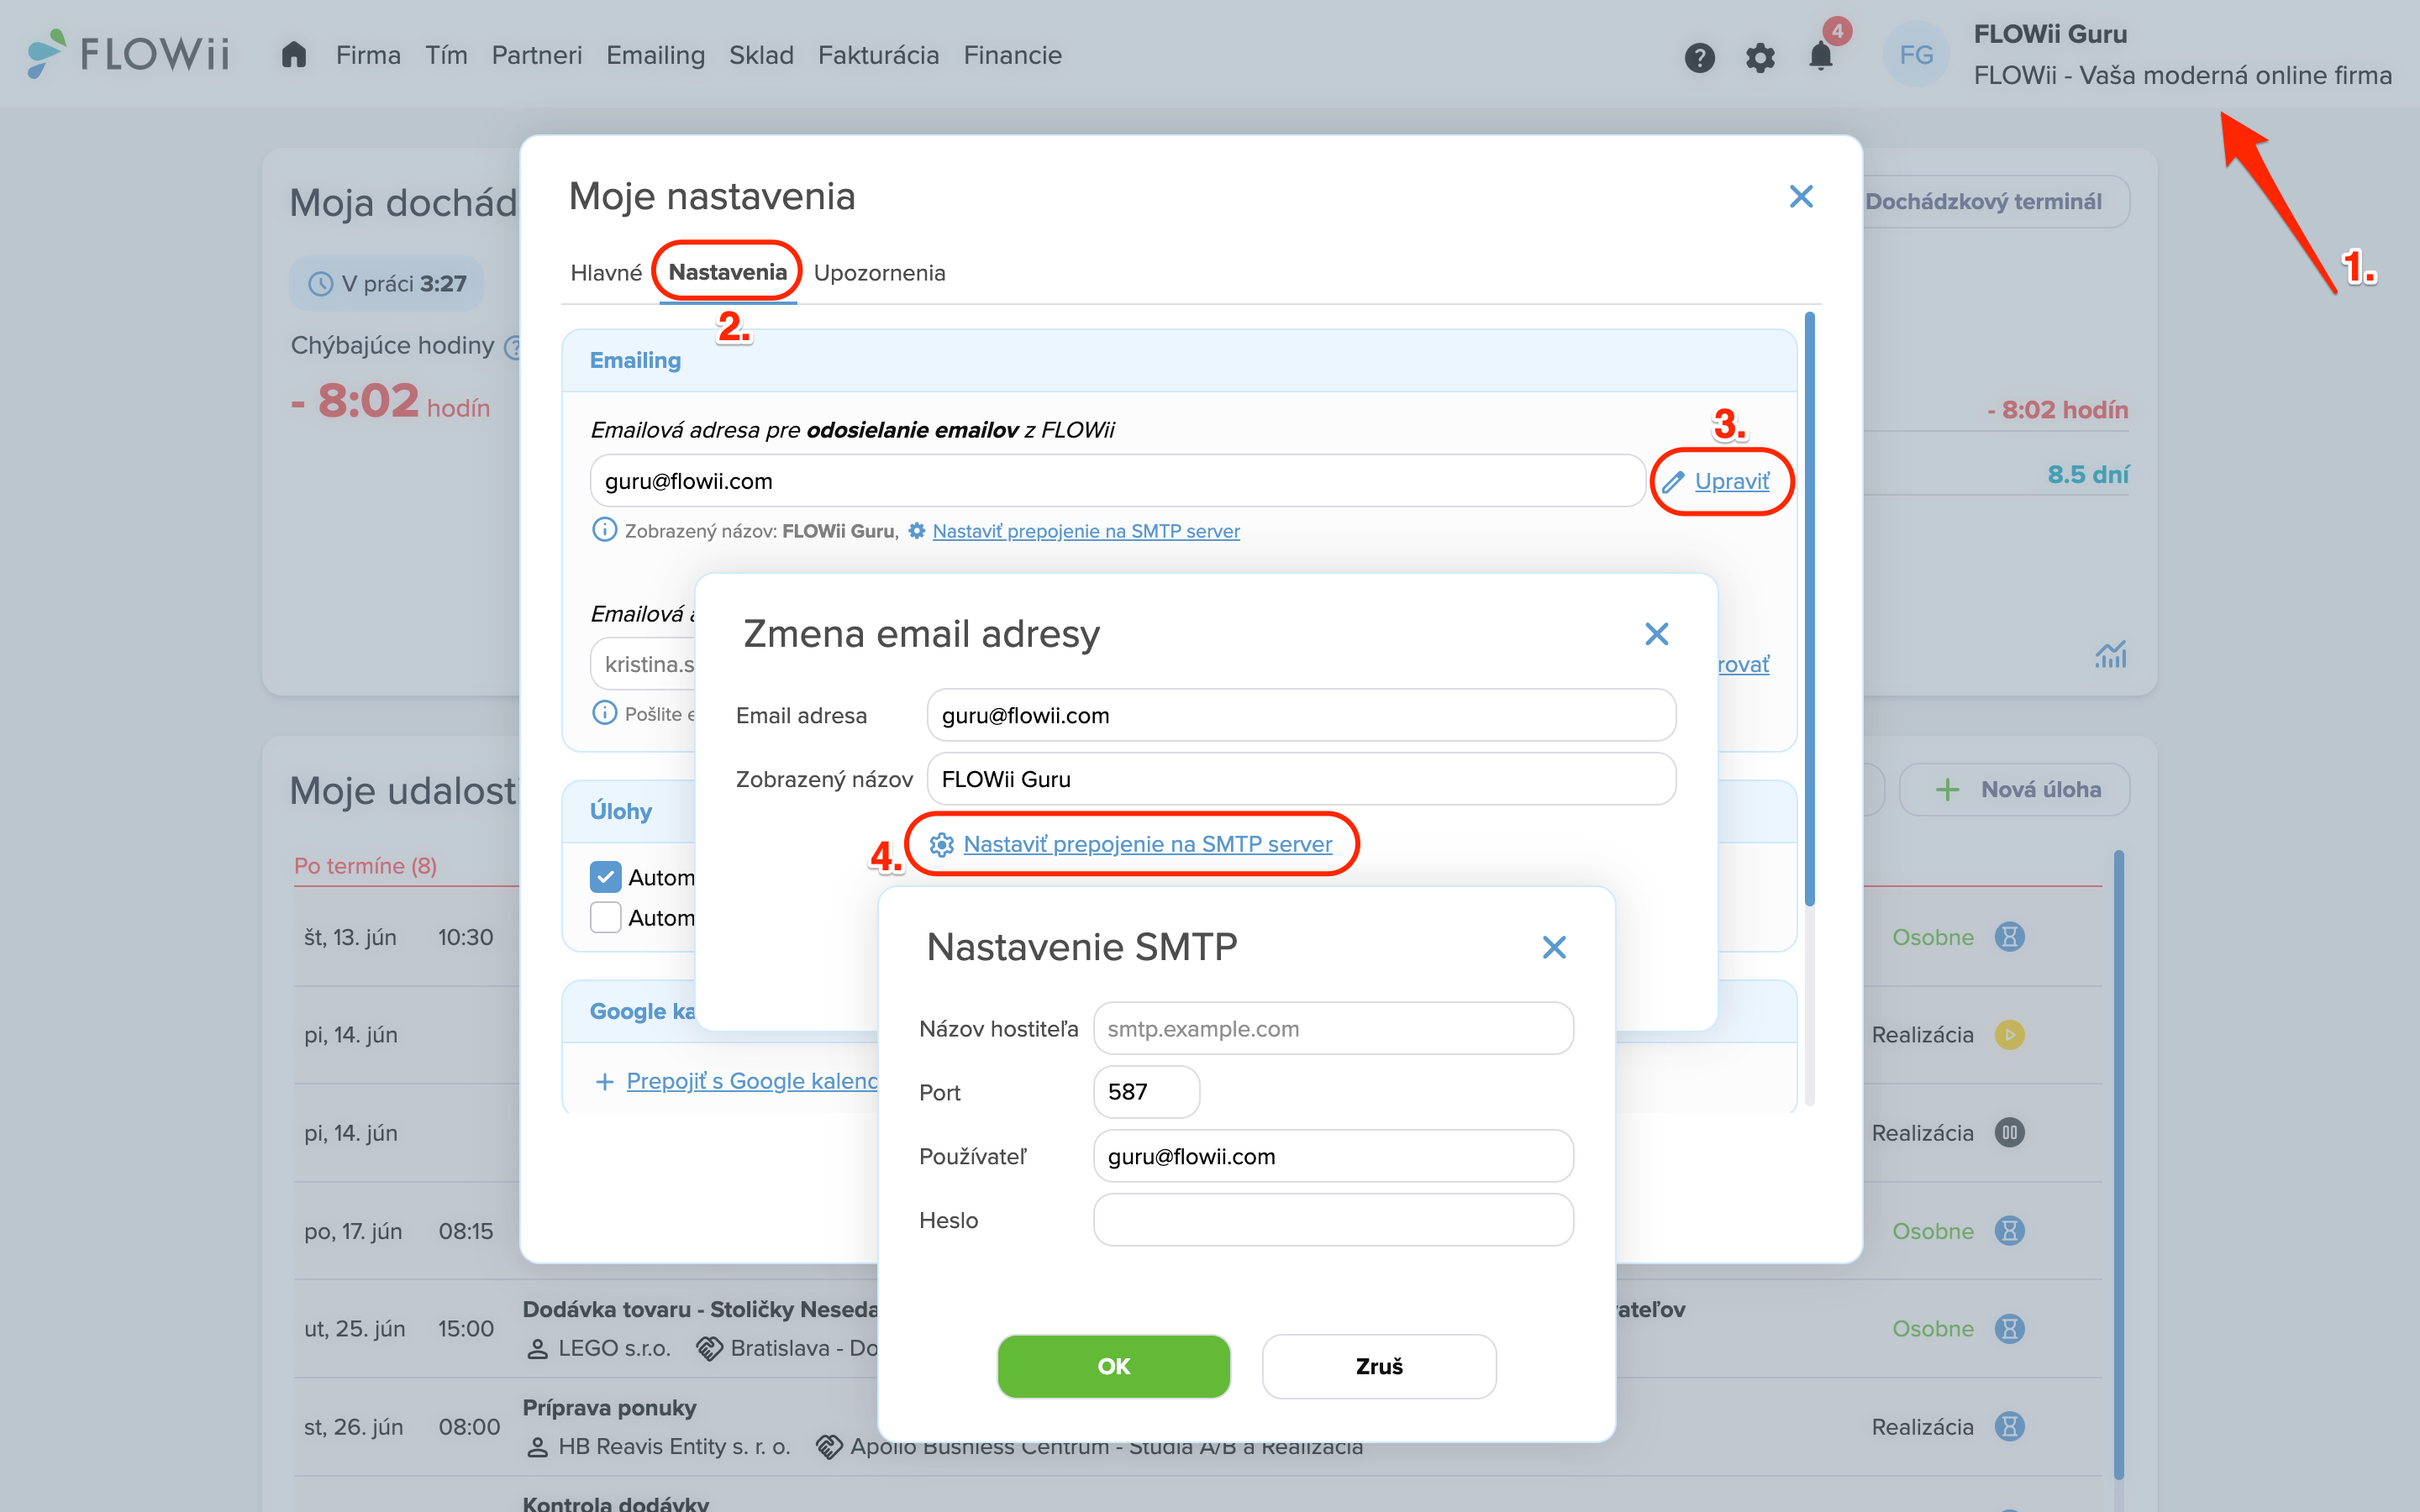The width and height of the screenshot is (2420, 1512).
Task: Click the sending email address field
Action: (1117, 481)
